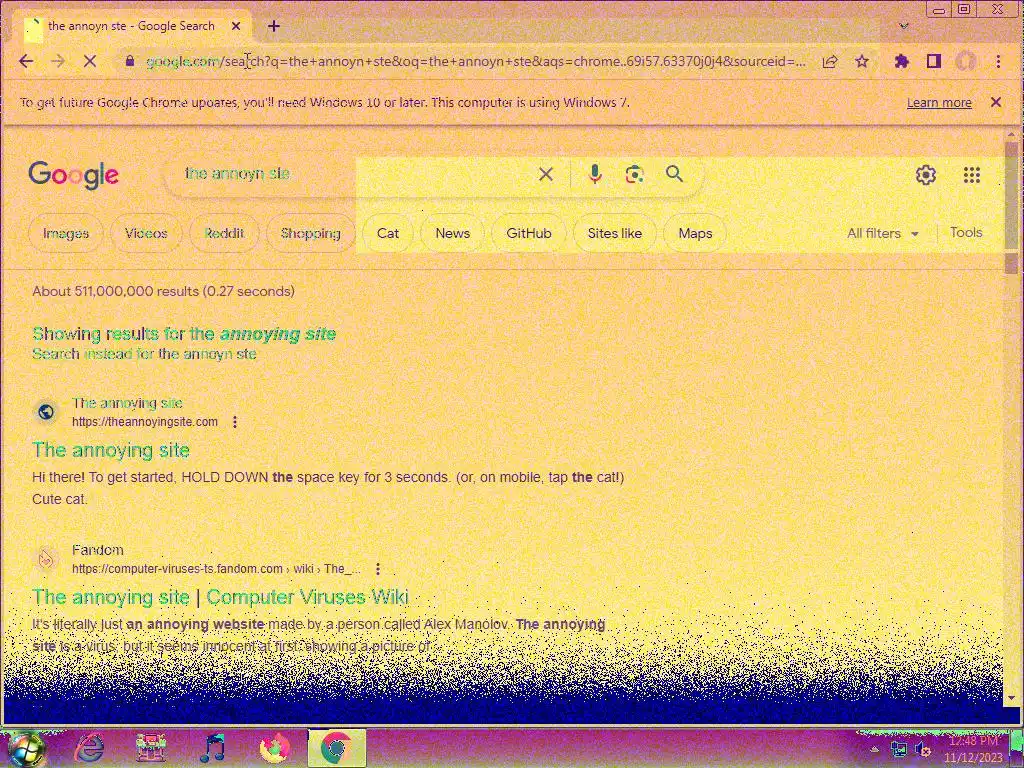Click theannoyingsite.com globe favicon
This screenshot has height=768, width=1024.
tap(46, 412)
